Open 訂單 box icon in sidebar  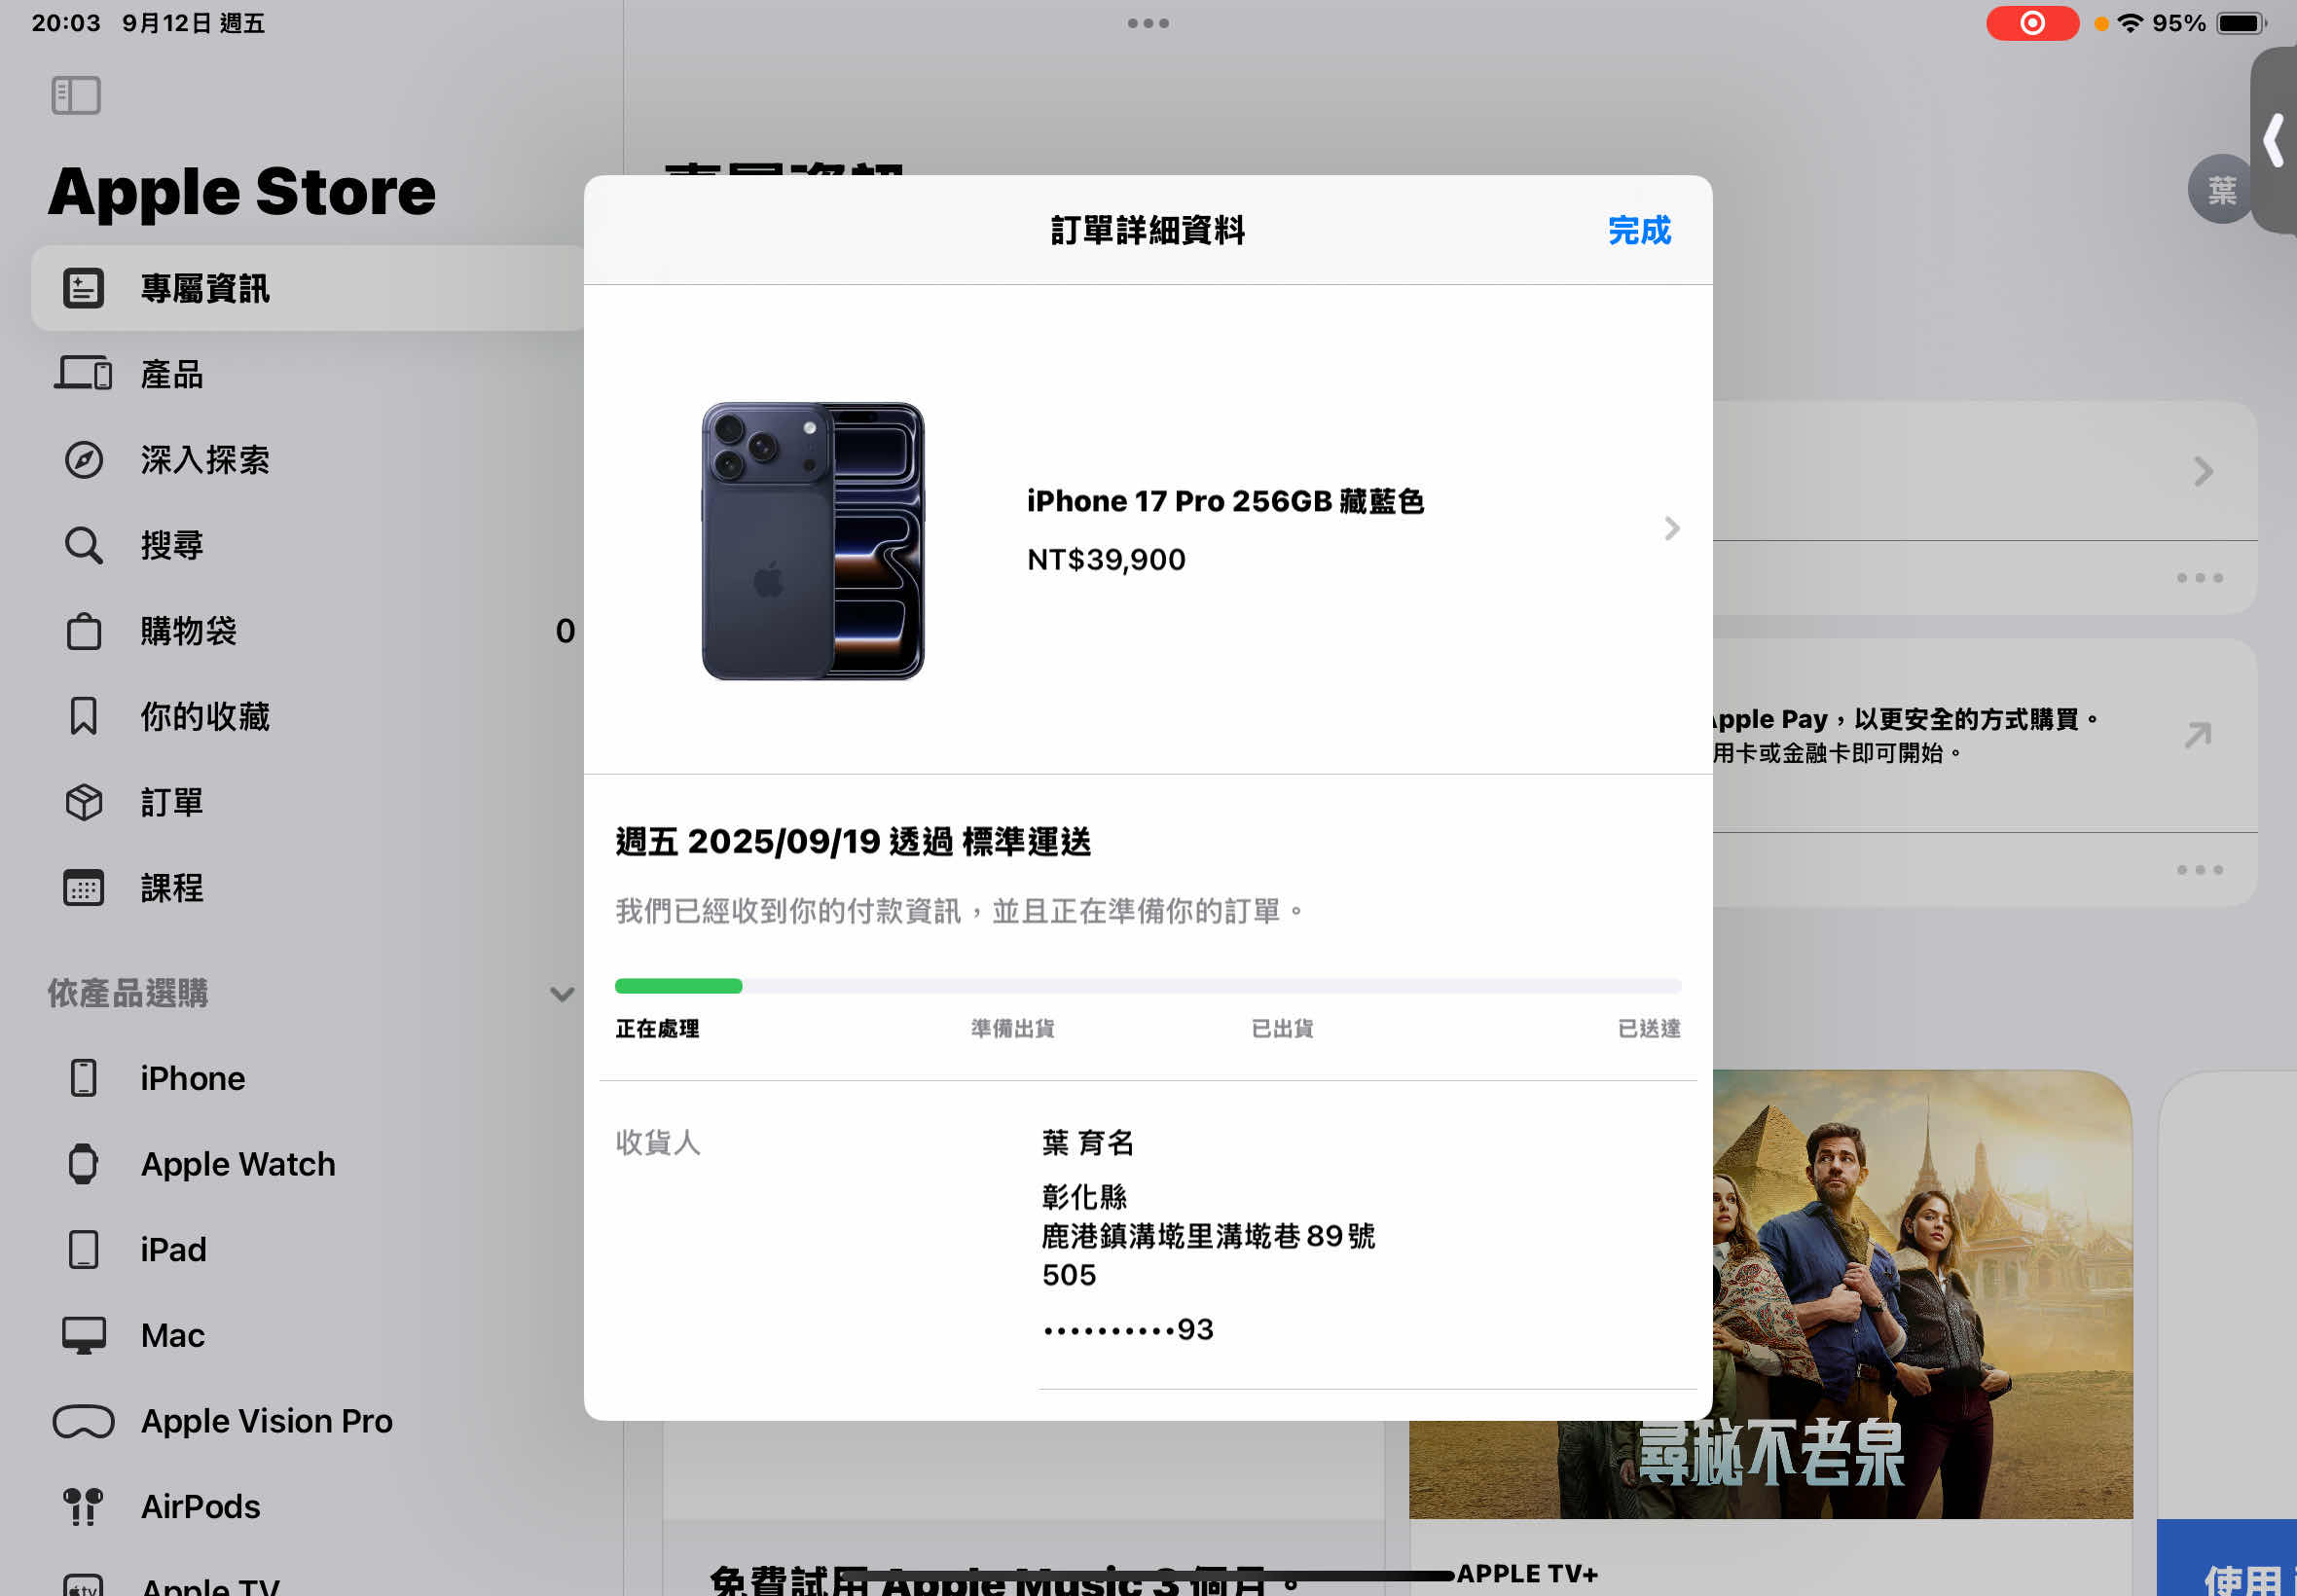pos(83,803)
